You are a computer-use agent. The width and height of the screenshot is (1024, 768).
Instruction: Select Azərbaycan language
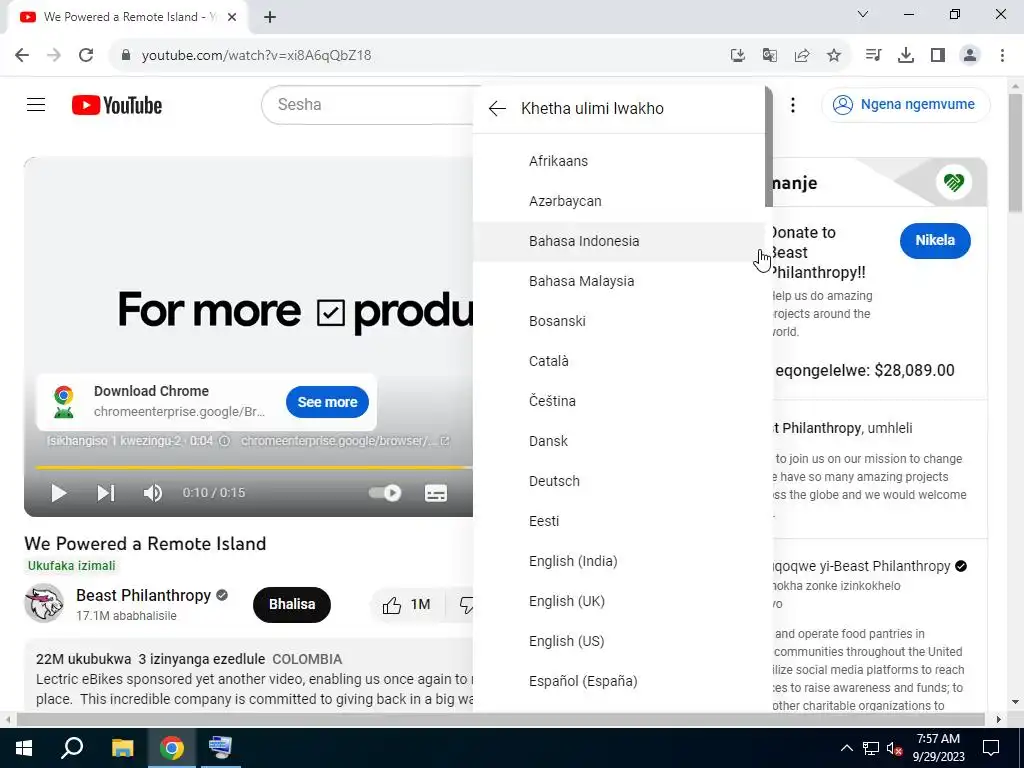click(618, 201)
